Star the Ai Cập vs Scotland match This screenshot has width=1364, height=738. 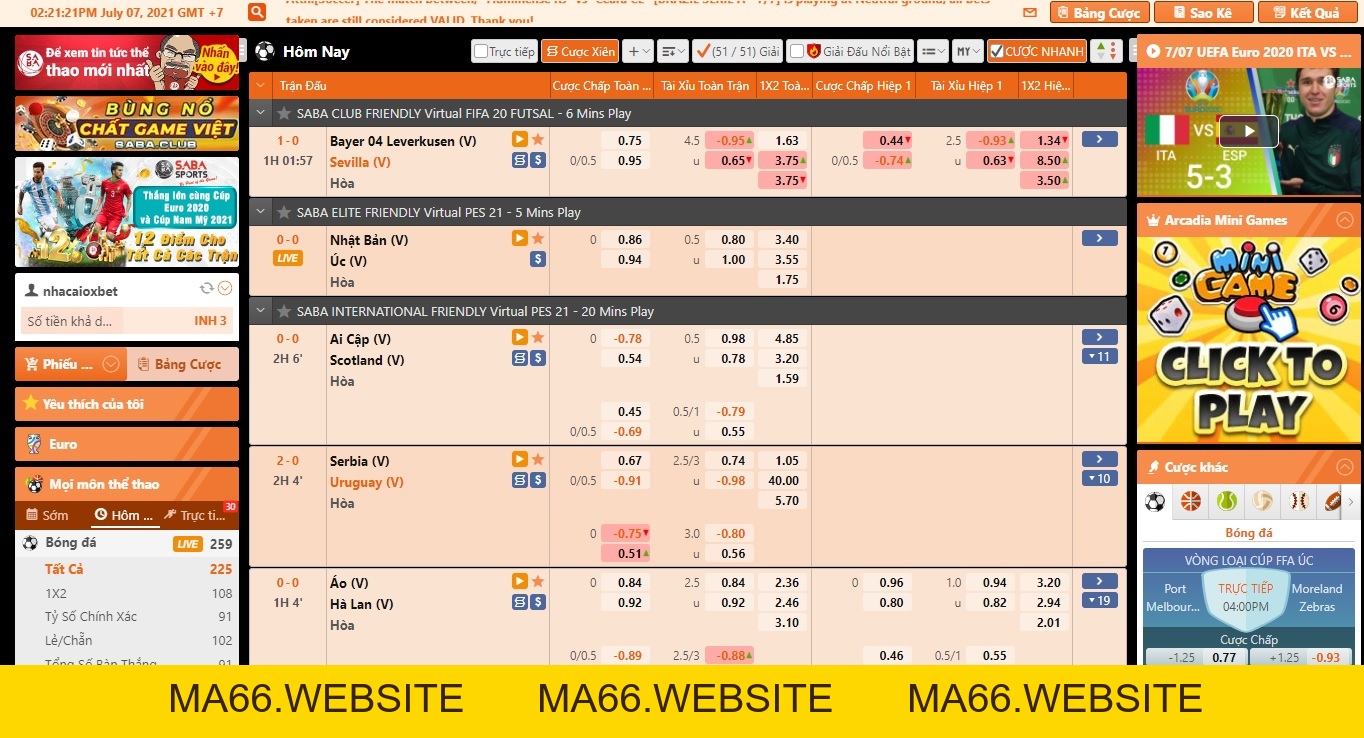[x=538, y=338]
